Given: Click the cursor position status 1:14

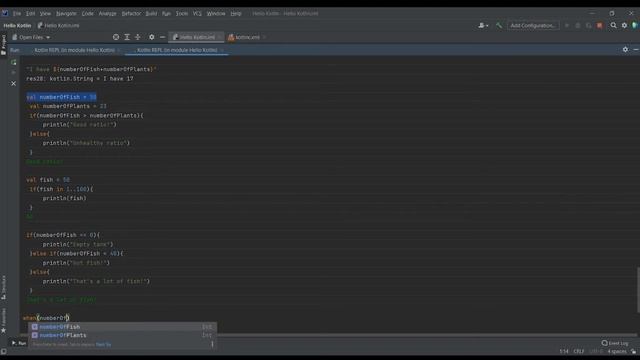Looking at the screenshot, I should (x=564, y=351).
